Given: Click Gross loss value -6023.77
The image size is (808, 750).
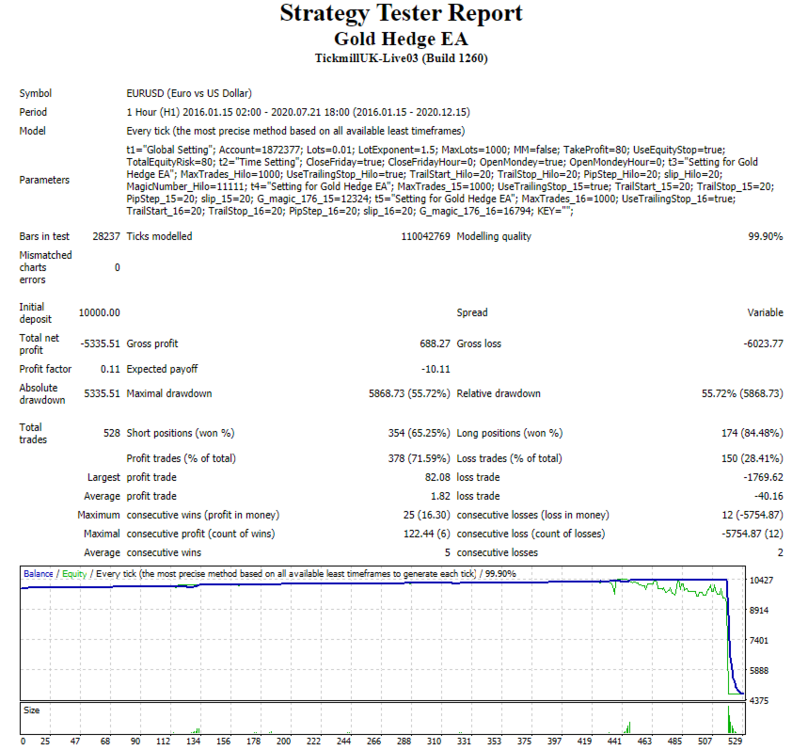Looking at the screenshot, I should point(763,343).
